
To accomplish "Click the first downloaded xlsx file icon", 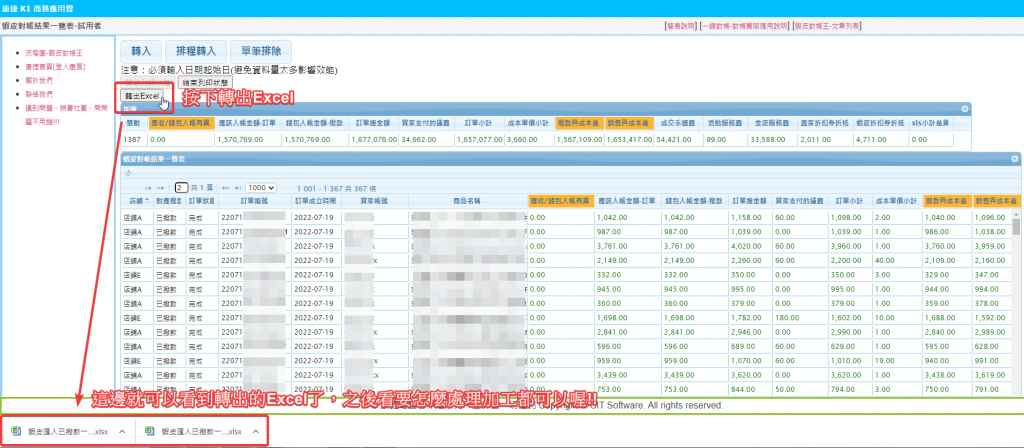I will 17,431.
